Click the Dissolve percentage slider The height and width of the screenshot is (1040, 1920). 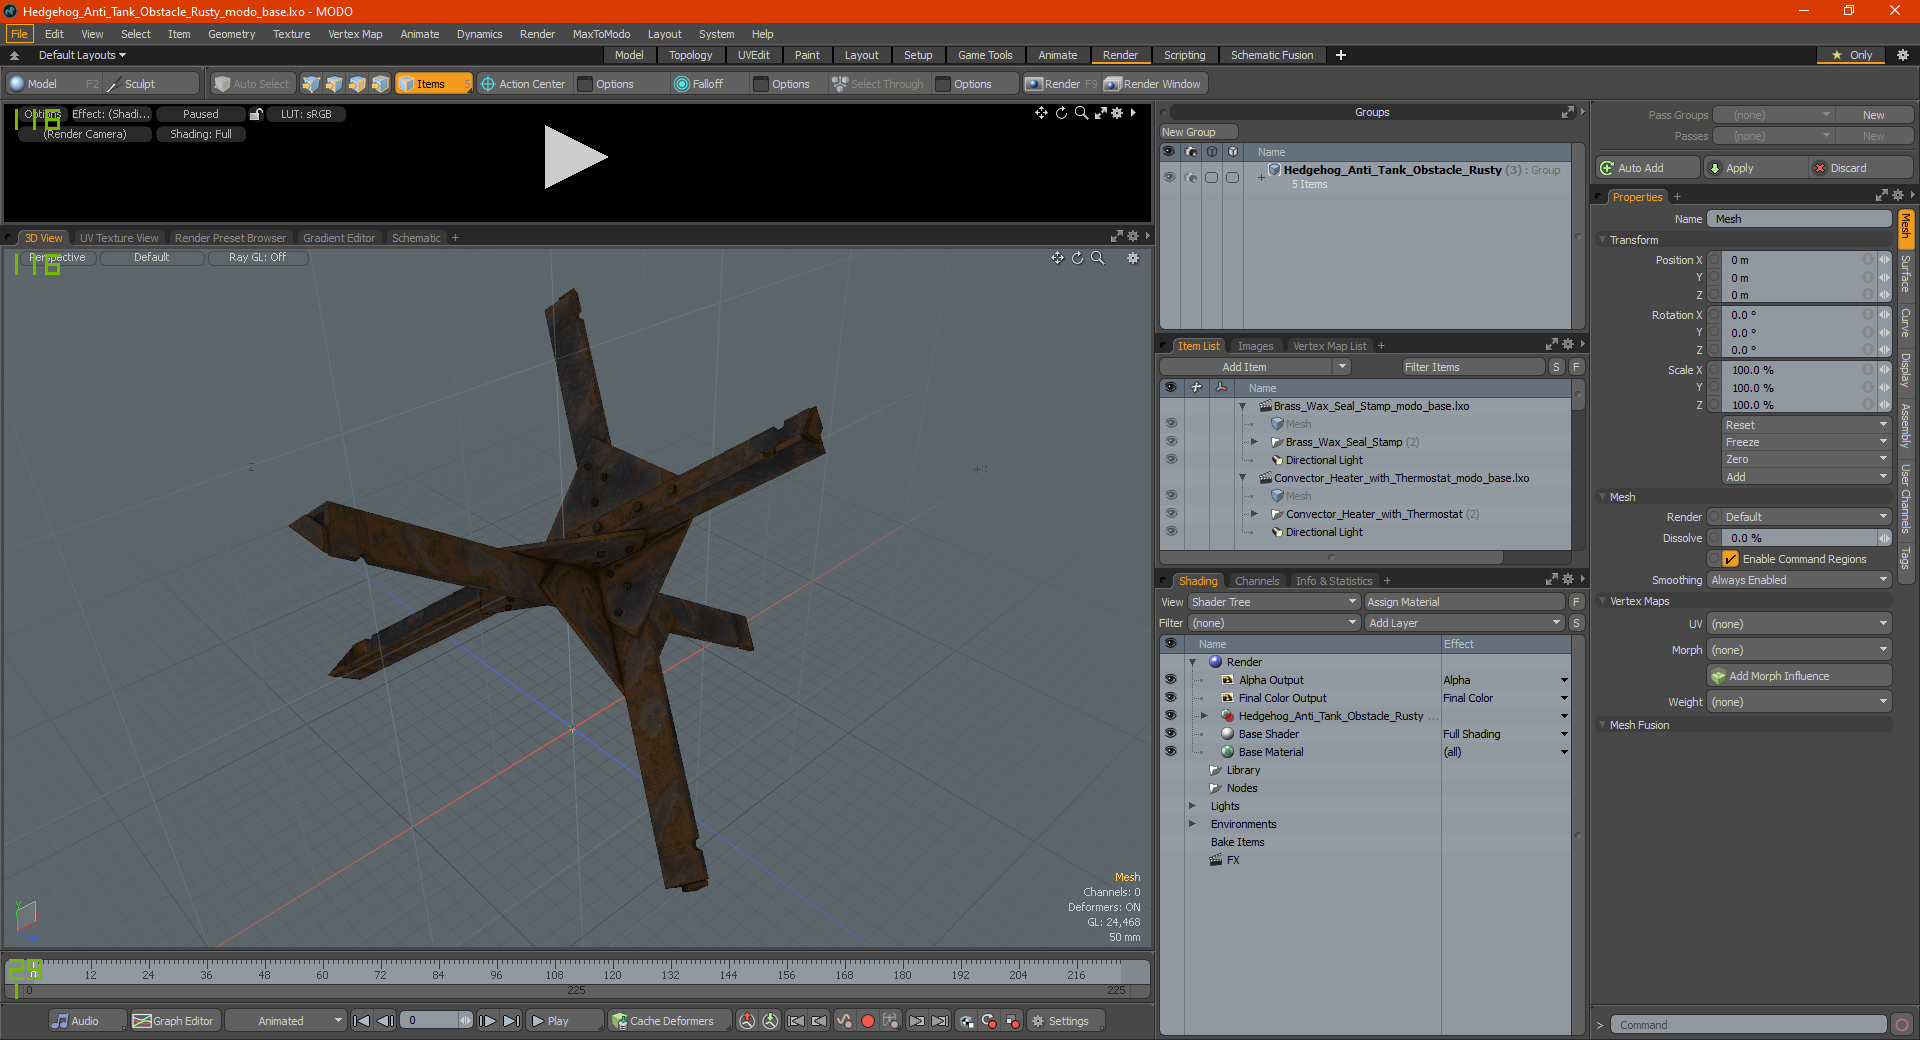[x=1799, y=538]
